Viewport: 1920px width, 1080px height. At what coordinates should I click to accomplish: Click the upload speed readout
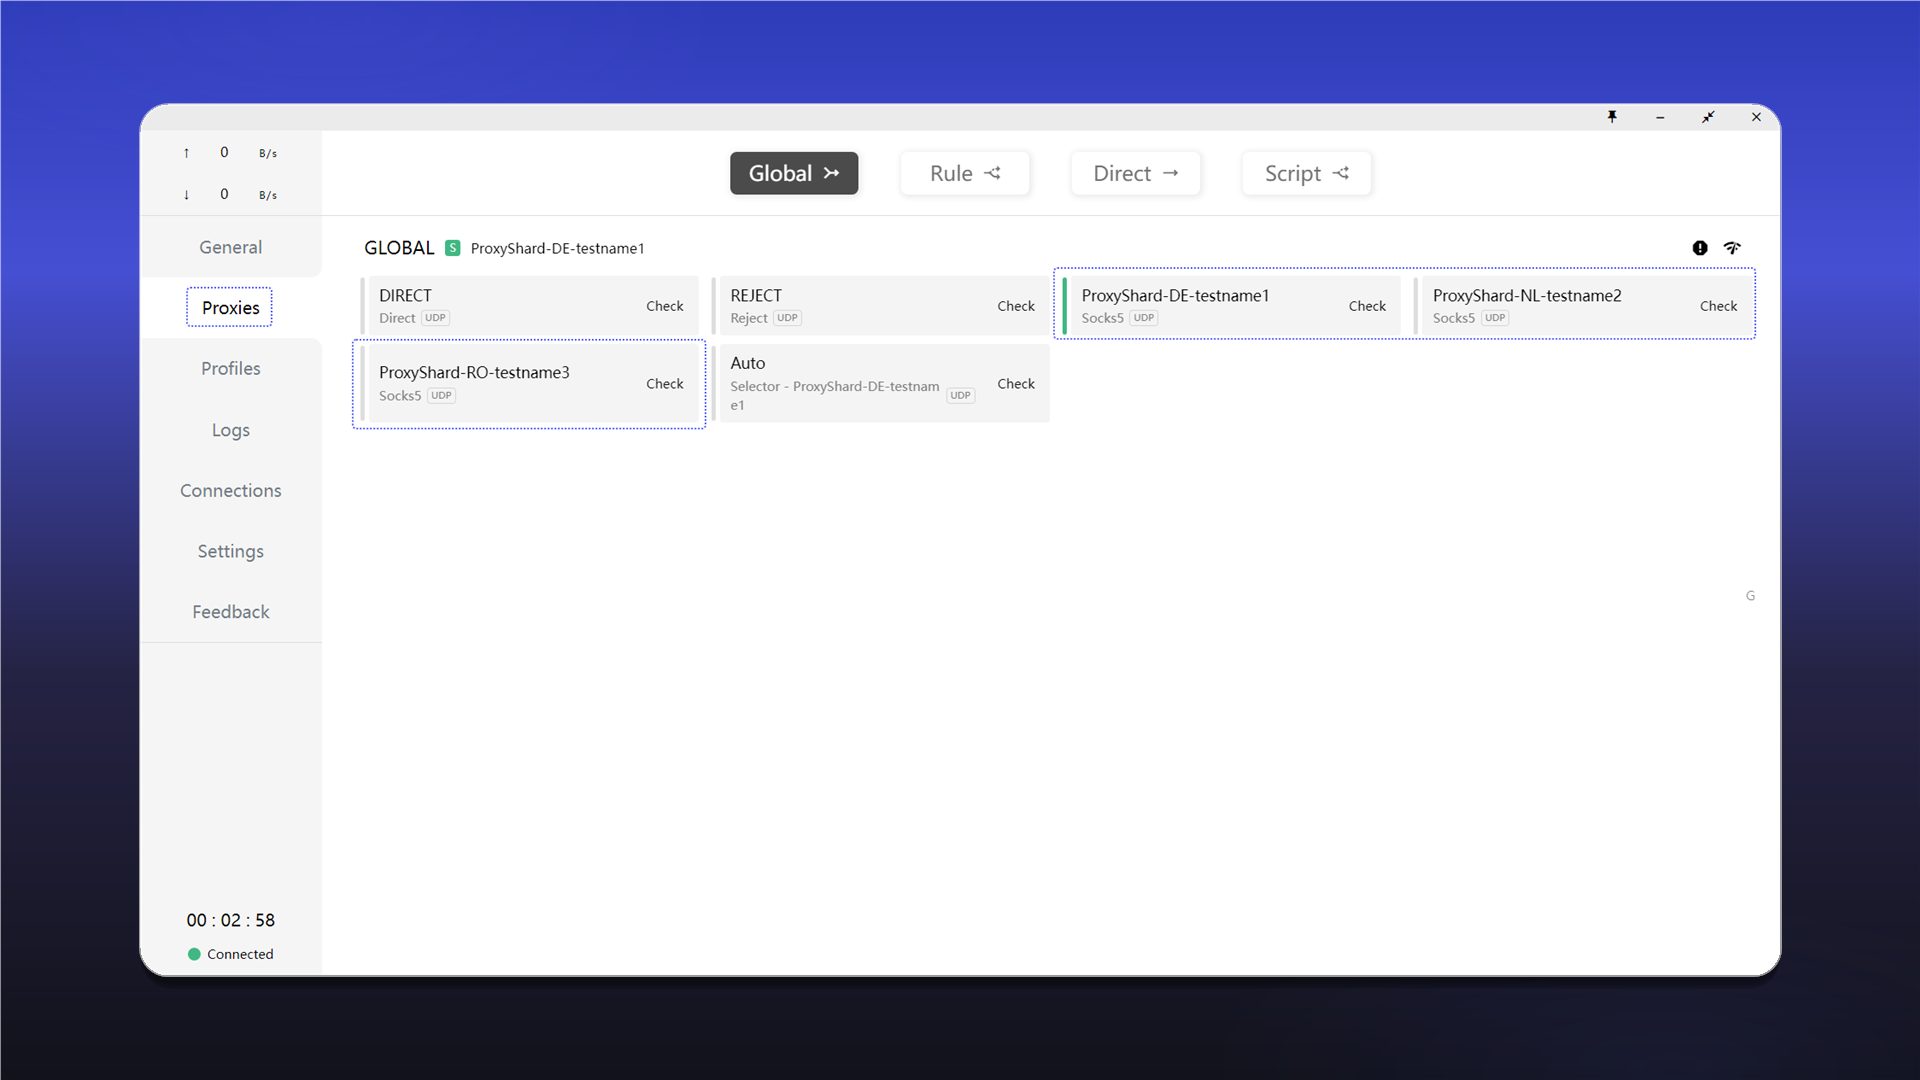(231, 153)
